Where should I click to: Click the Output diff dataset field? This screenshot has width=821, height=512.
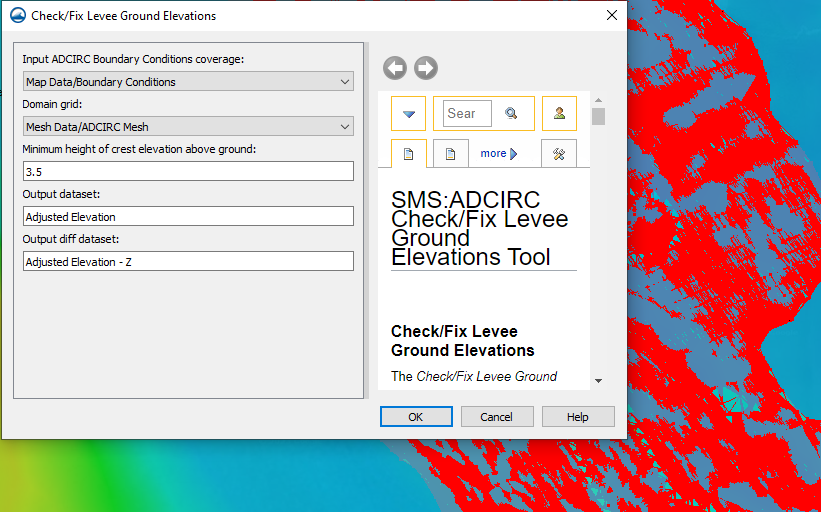click(x=188, y=261)
